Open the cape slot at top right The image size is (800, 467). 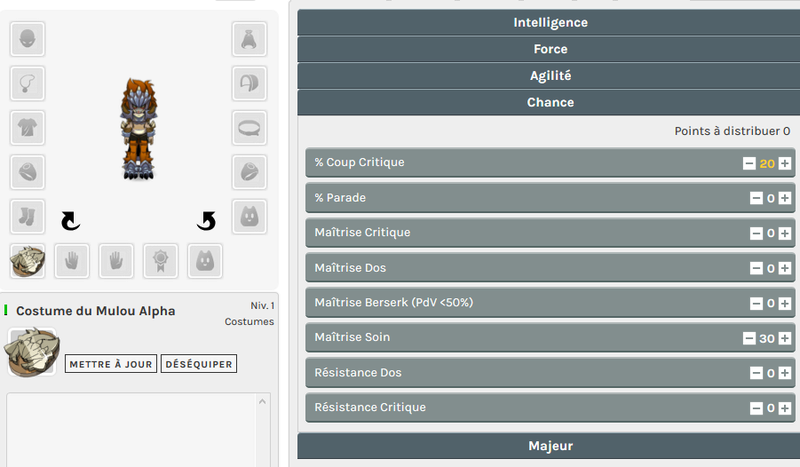tap(249, 39)
